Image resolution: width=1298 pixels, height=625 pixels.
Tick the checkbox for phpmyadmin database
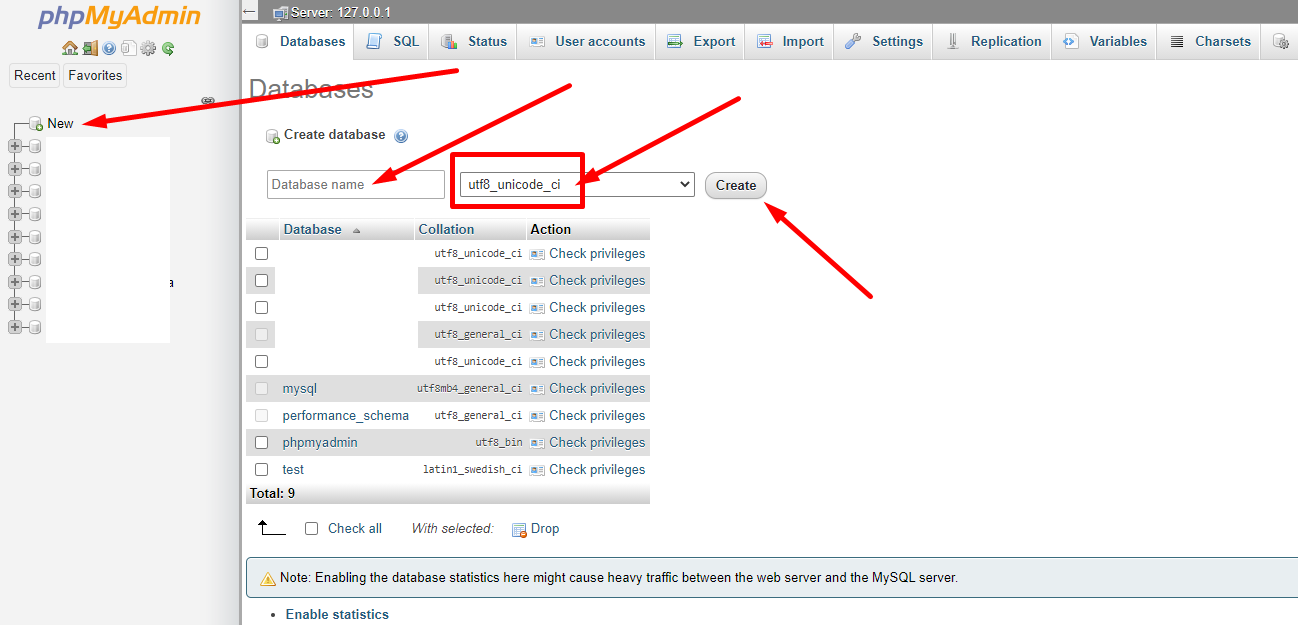(x=262, y=442)
